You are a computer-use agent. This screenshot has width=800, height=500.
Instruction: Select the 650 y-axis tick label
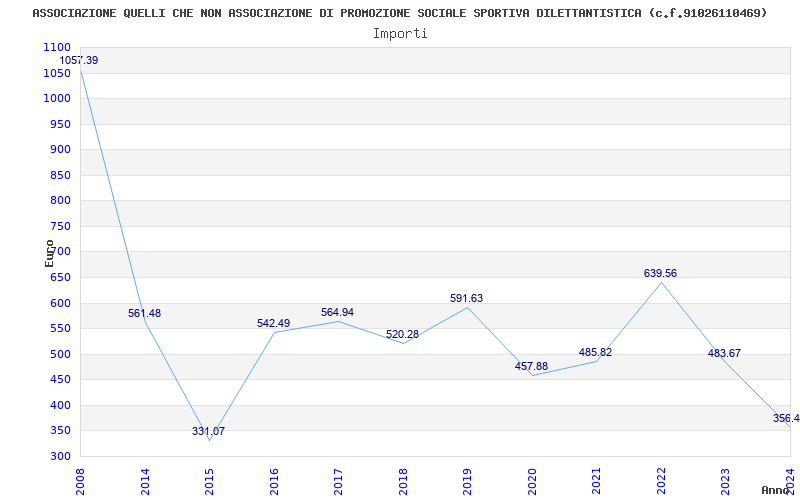click(x=60, y=278)
